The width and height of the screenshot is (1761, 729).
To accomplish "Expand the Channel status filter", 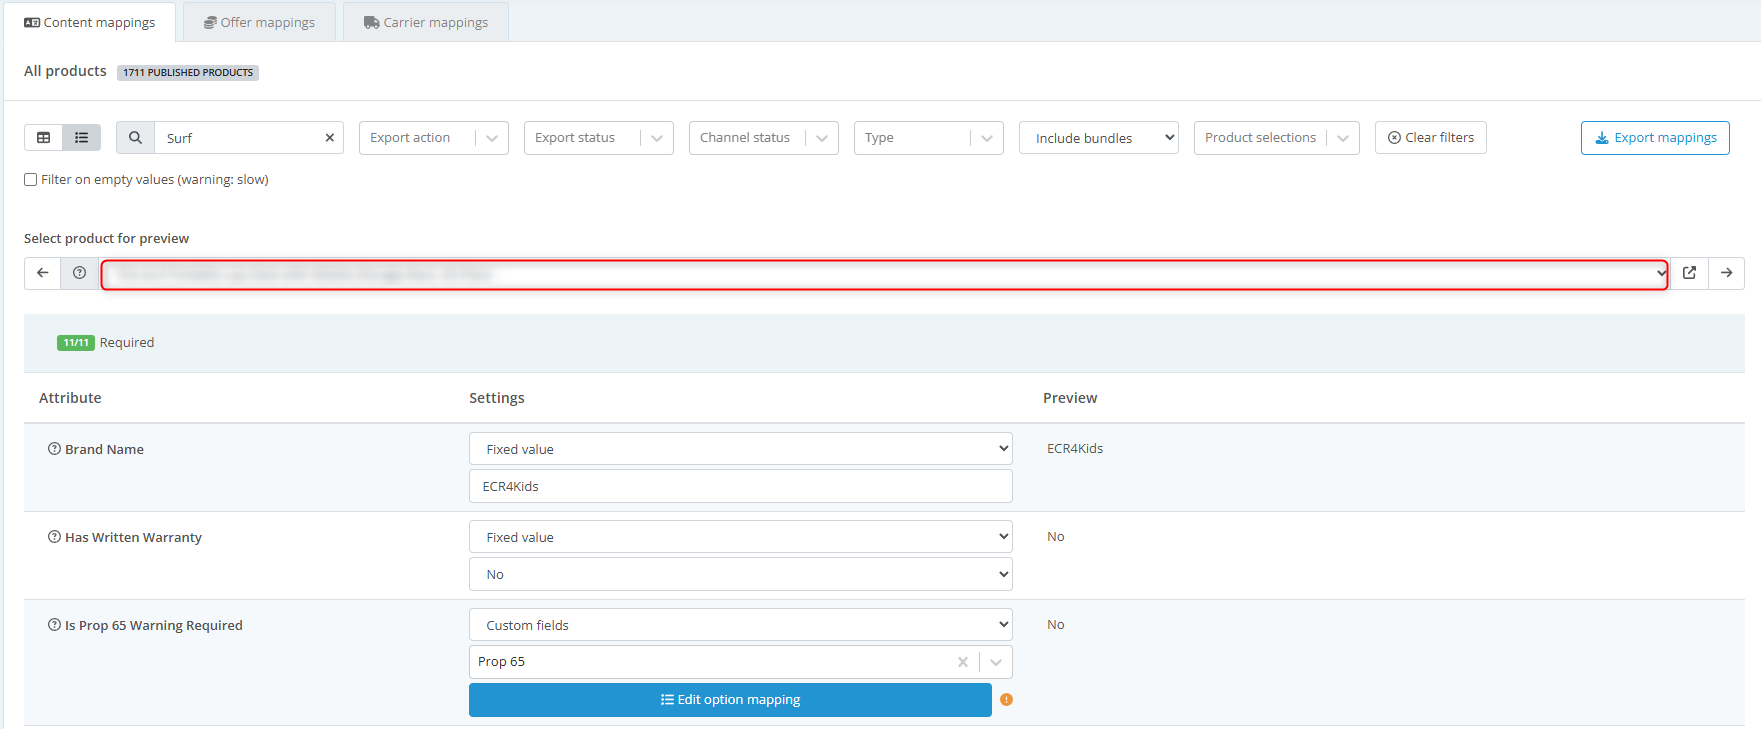I will [x=763, y=138].
